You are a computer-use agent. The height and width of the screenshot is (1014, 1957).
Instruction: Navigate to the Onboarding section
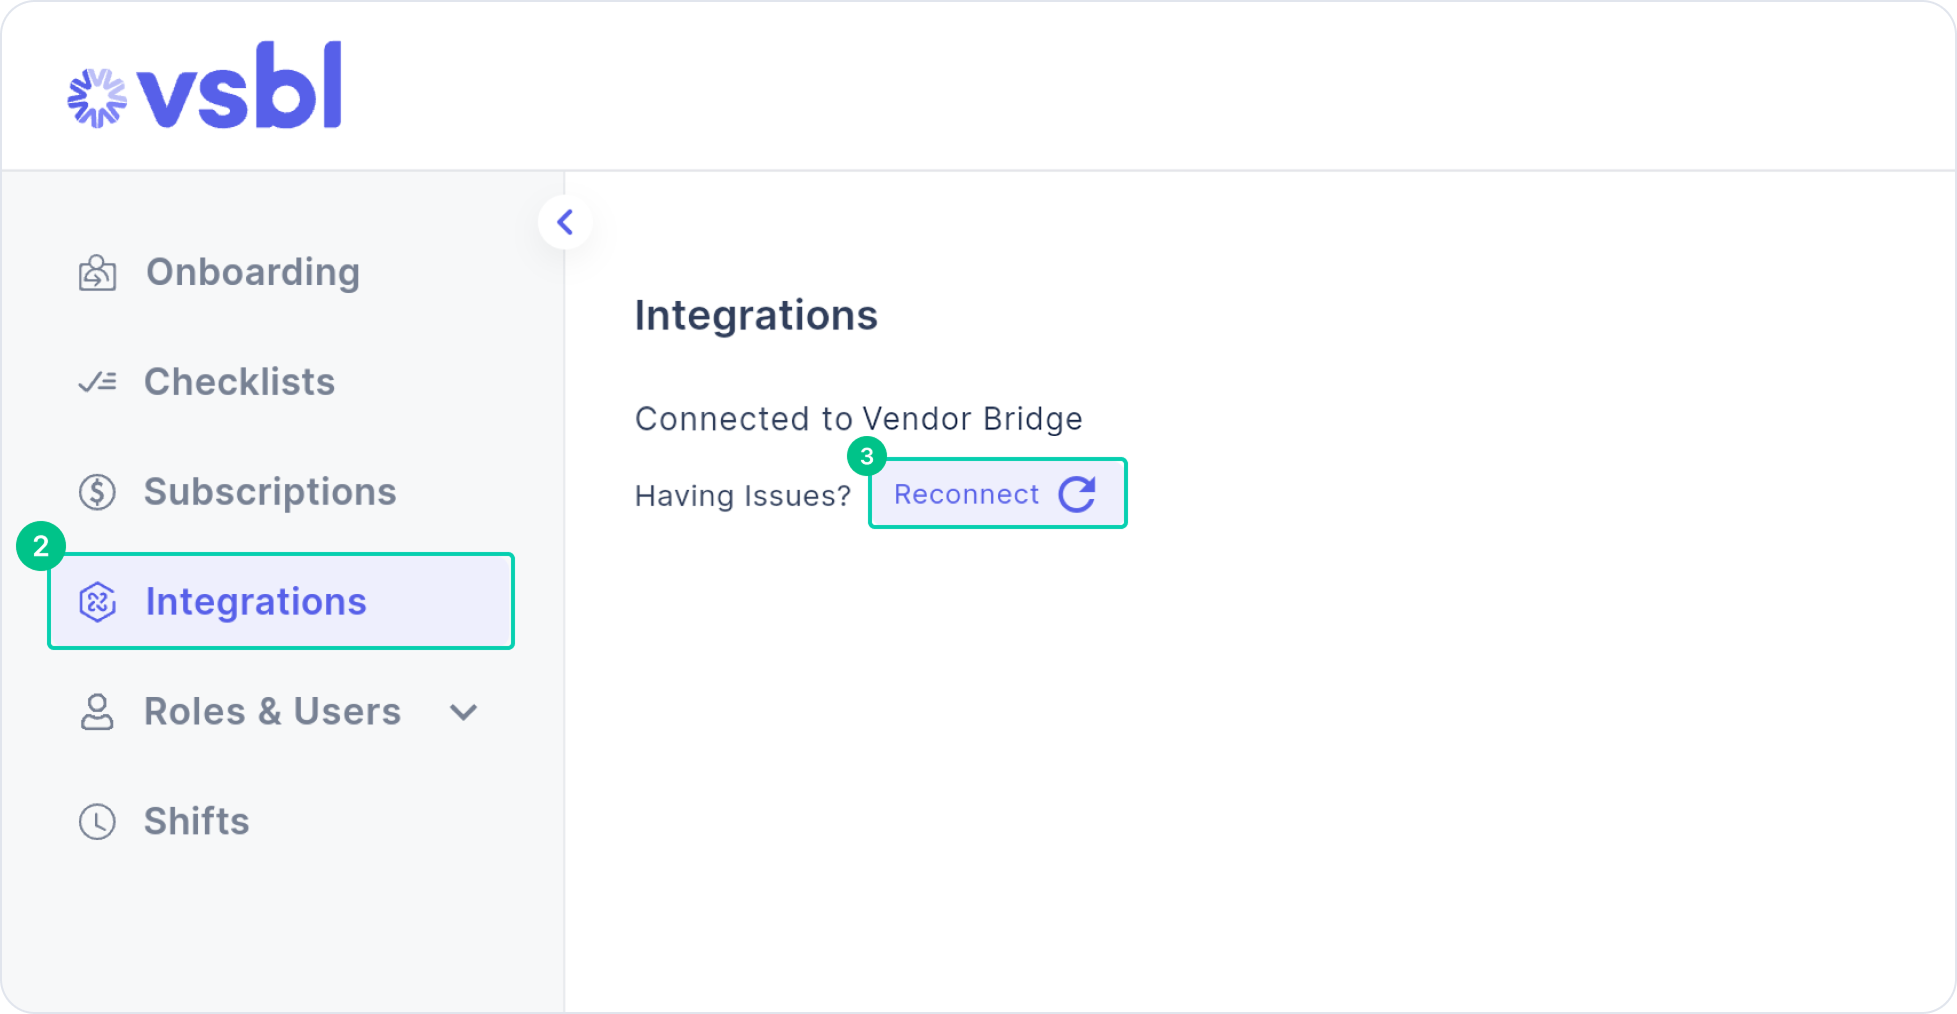[252, 271]
